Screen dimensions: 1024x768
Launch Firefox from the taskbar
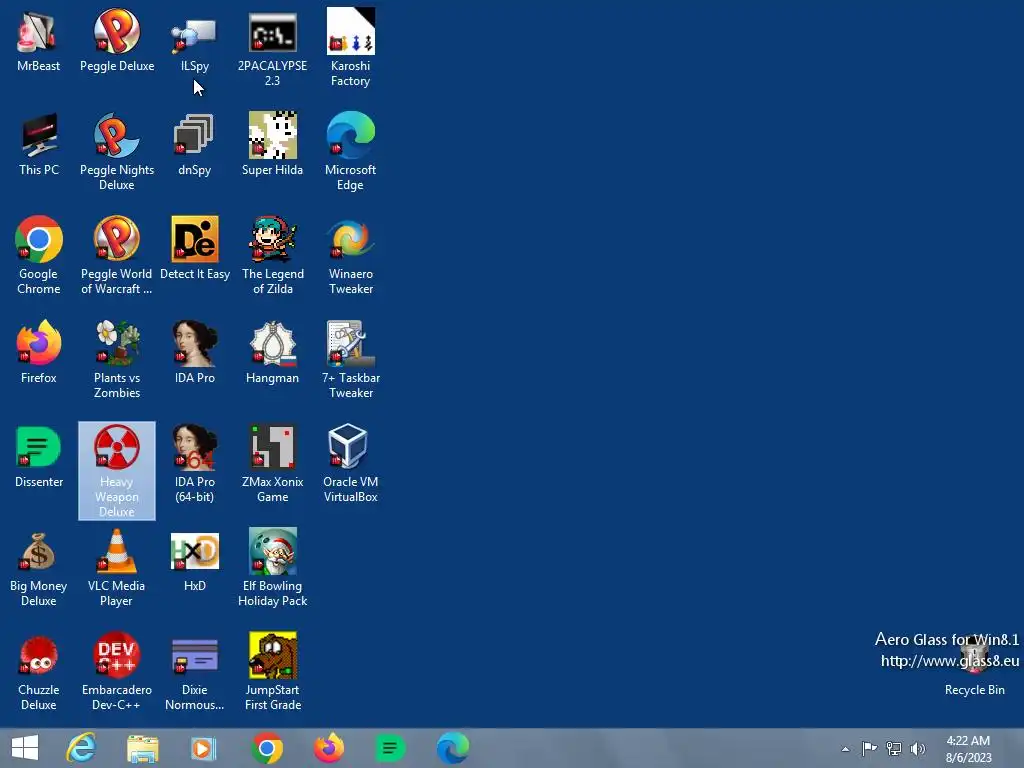tap(328, 748)
